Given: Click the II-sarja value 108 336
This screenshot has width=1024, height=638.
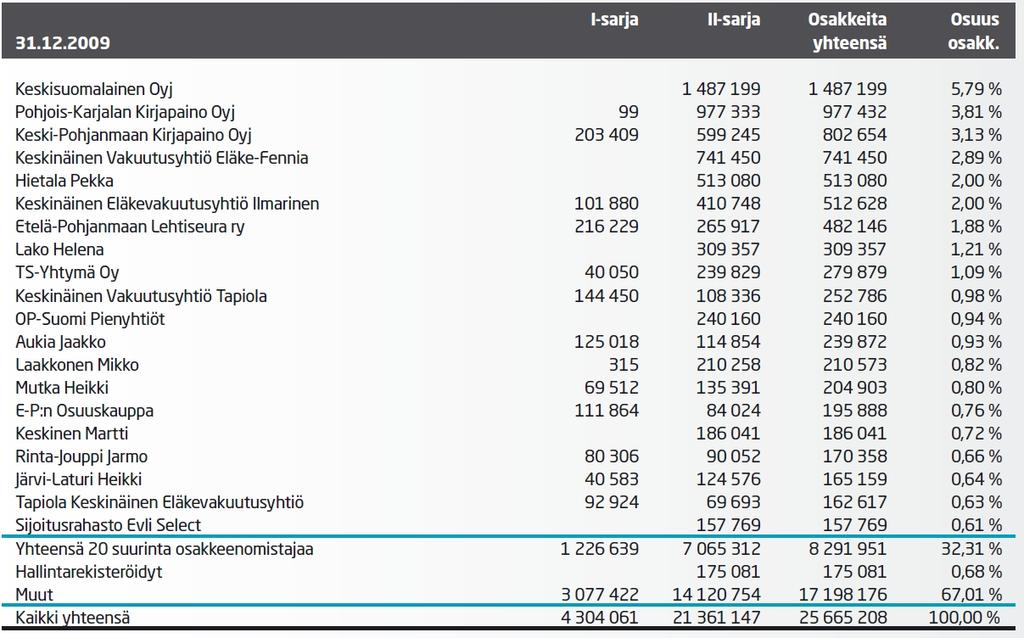Looking at the screenshot, I should [728, 296].
